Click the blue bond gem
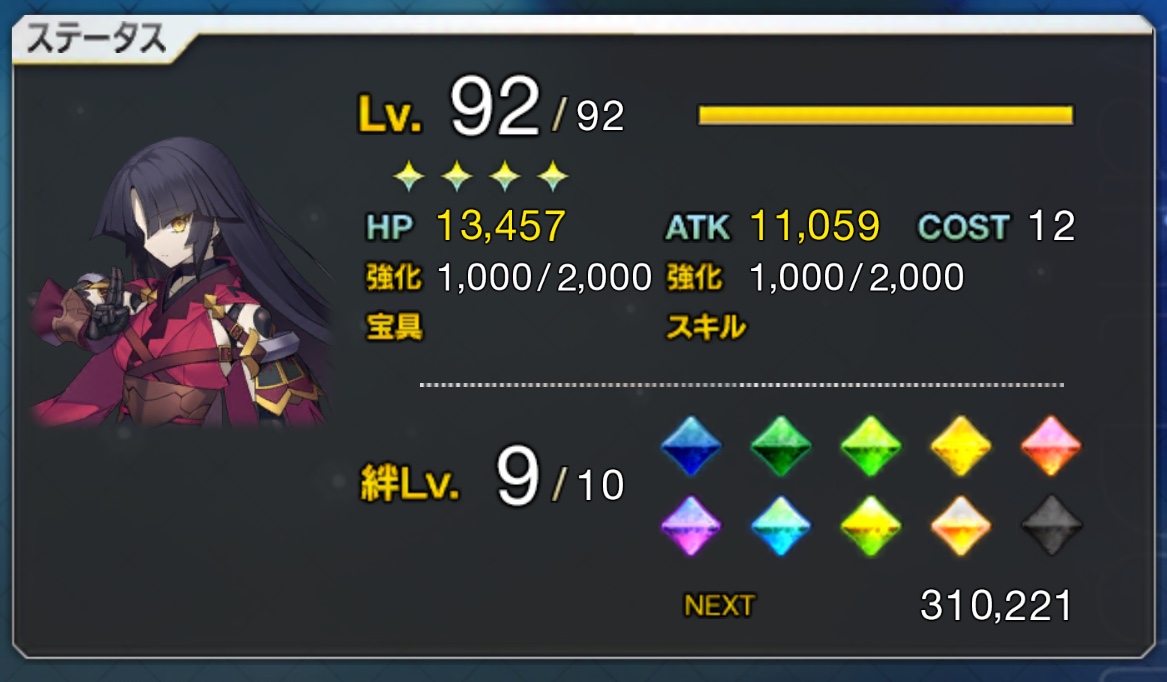Viewport: 1167px width, 682px height. click(x=691, y=446)
